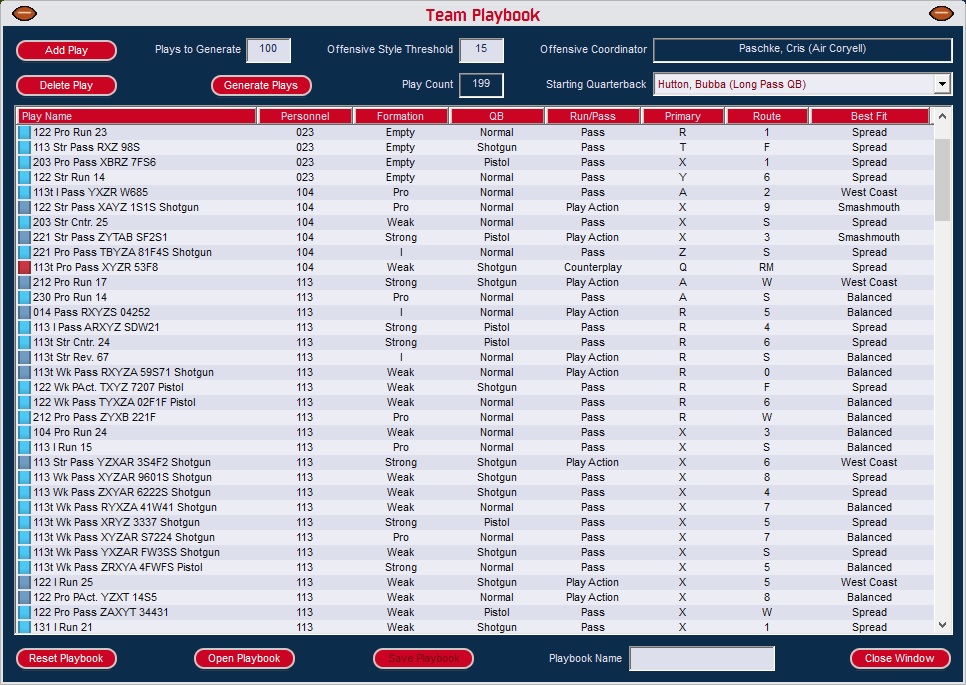The width and height of the screenshot is (966, 685).
Task: Open the Offensive Coordinator selector
Action: click(802, 48)
